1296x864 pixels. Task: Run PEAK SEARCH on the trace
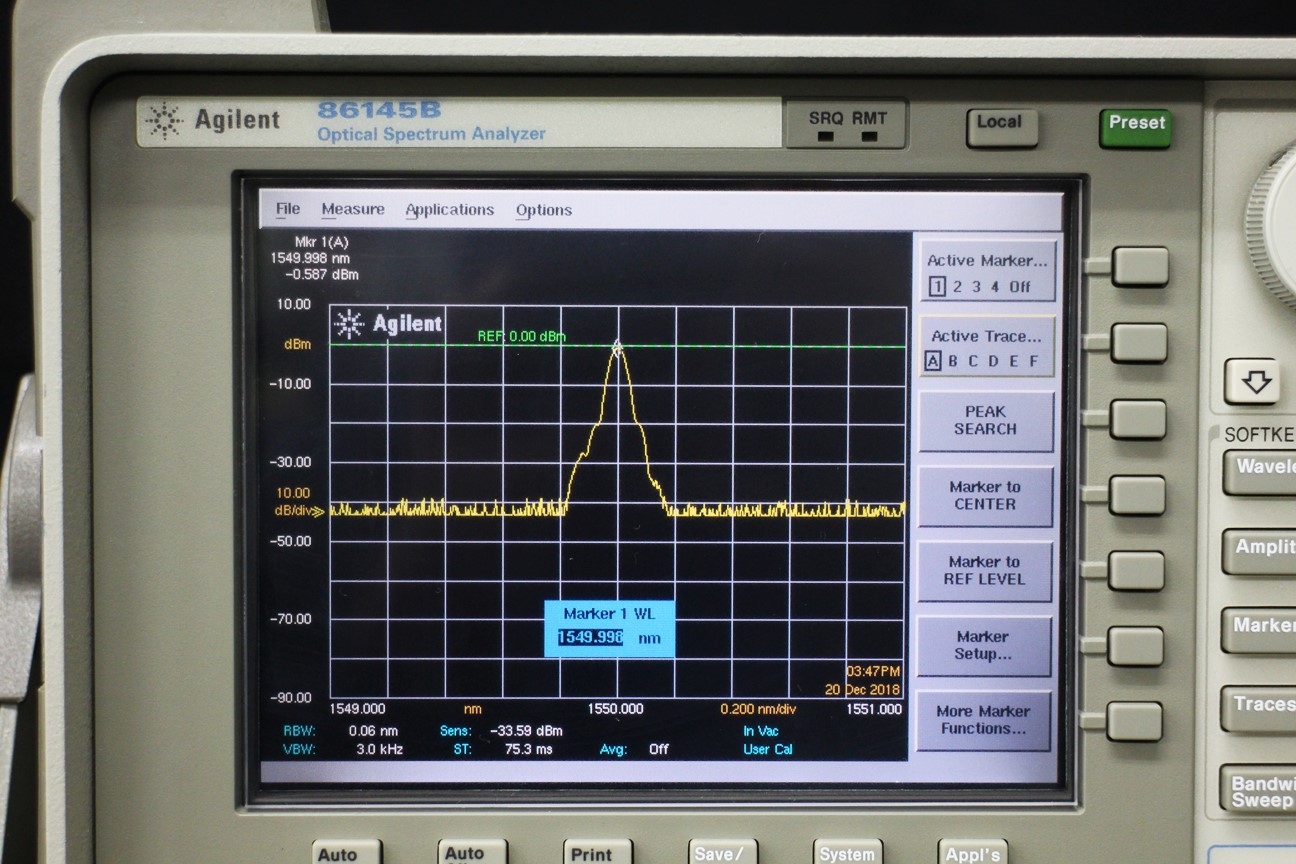pos(986,421)
